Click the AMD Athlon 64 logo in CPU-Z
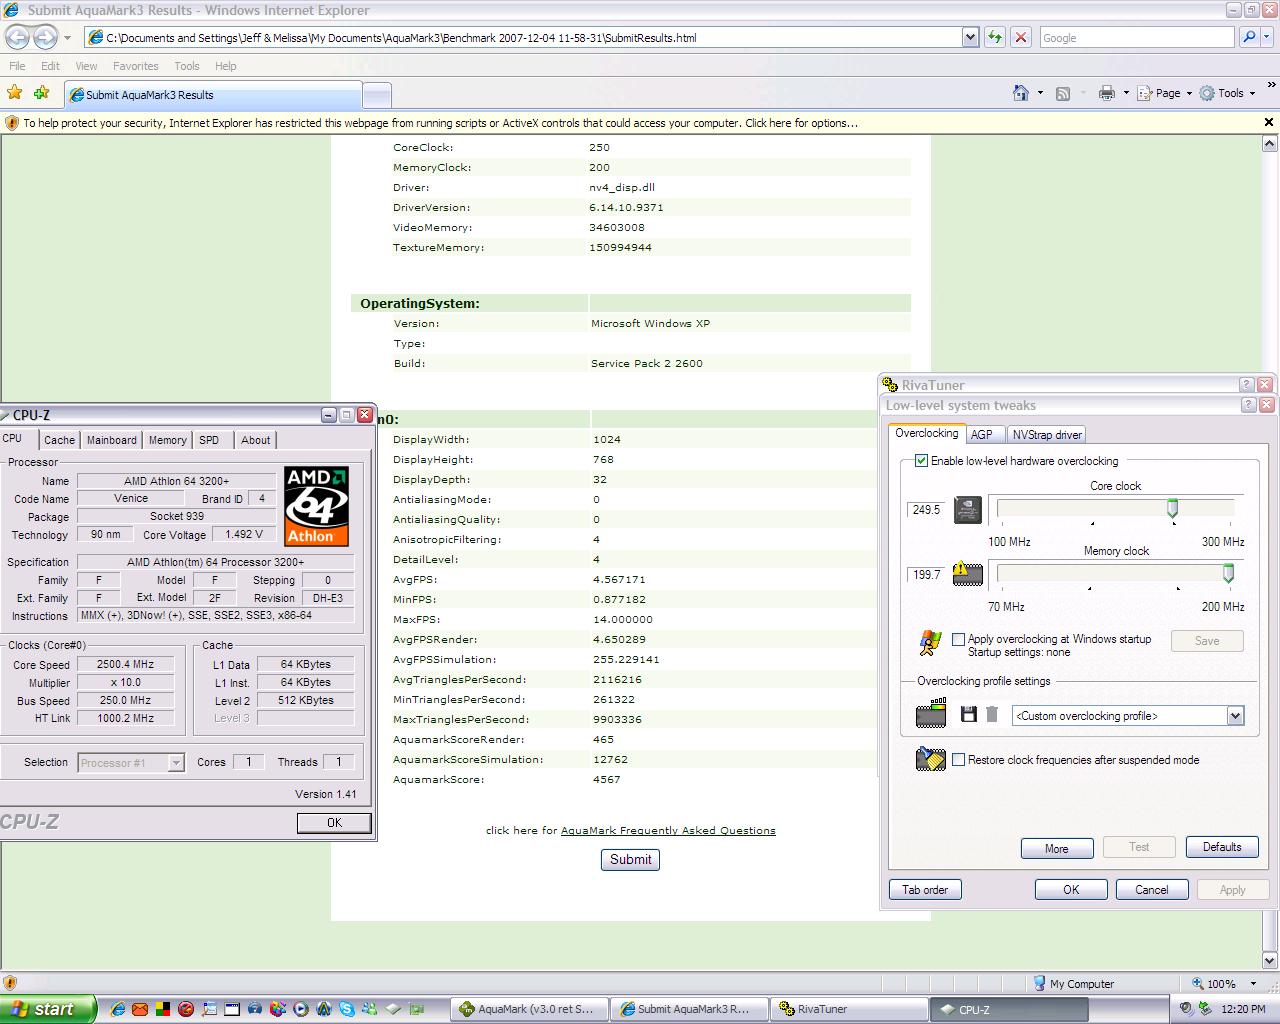1280x1024 pixels. point(316,505)
